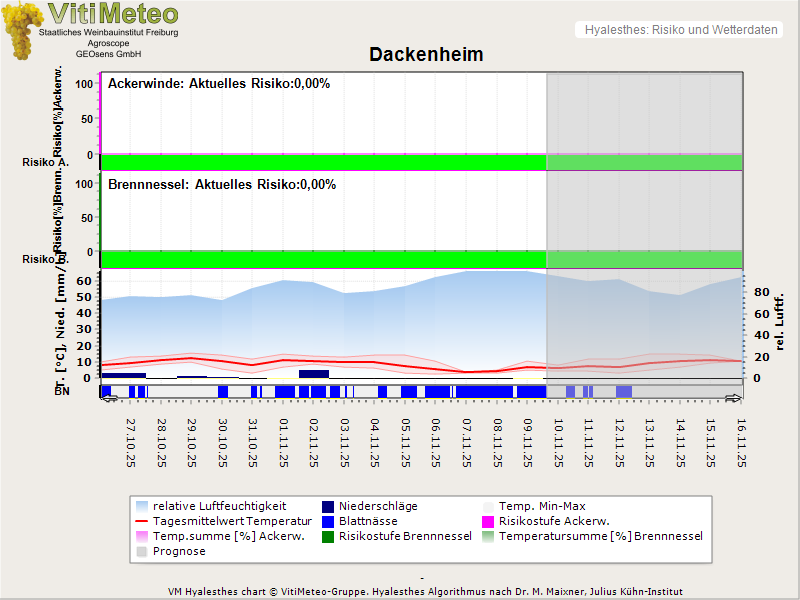The width and height of the screenshot is (800, 600).
Task: Select the 09.11.25 date label on axis
Action: coord(528,442)
